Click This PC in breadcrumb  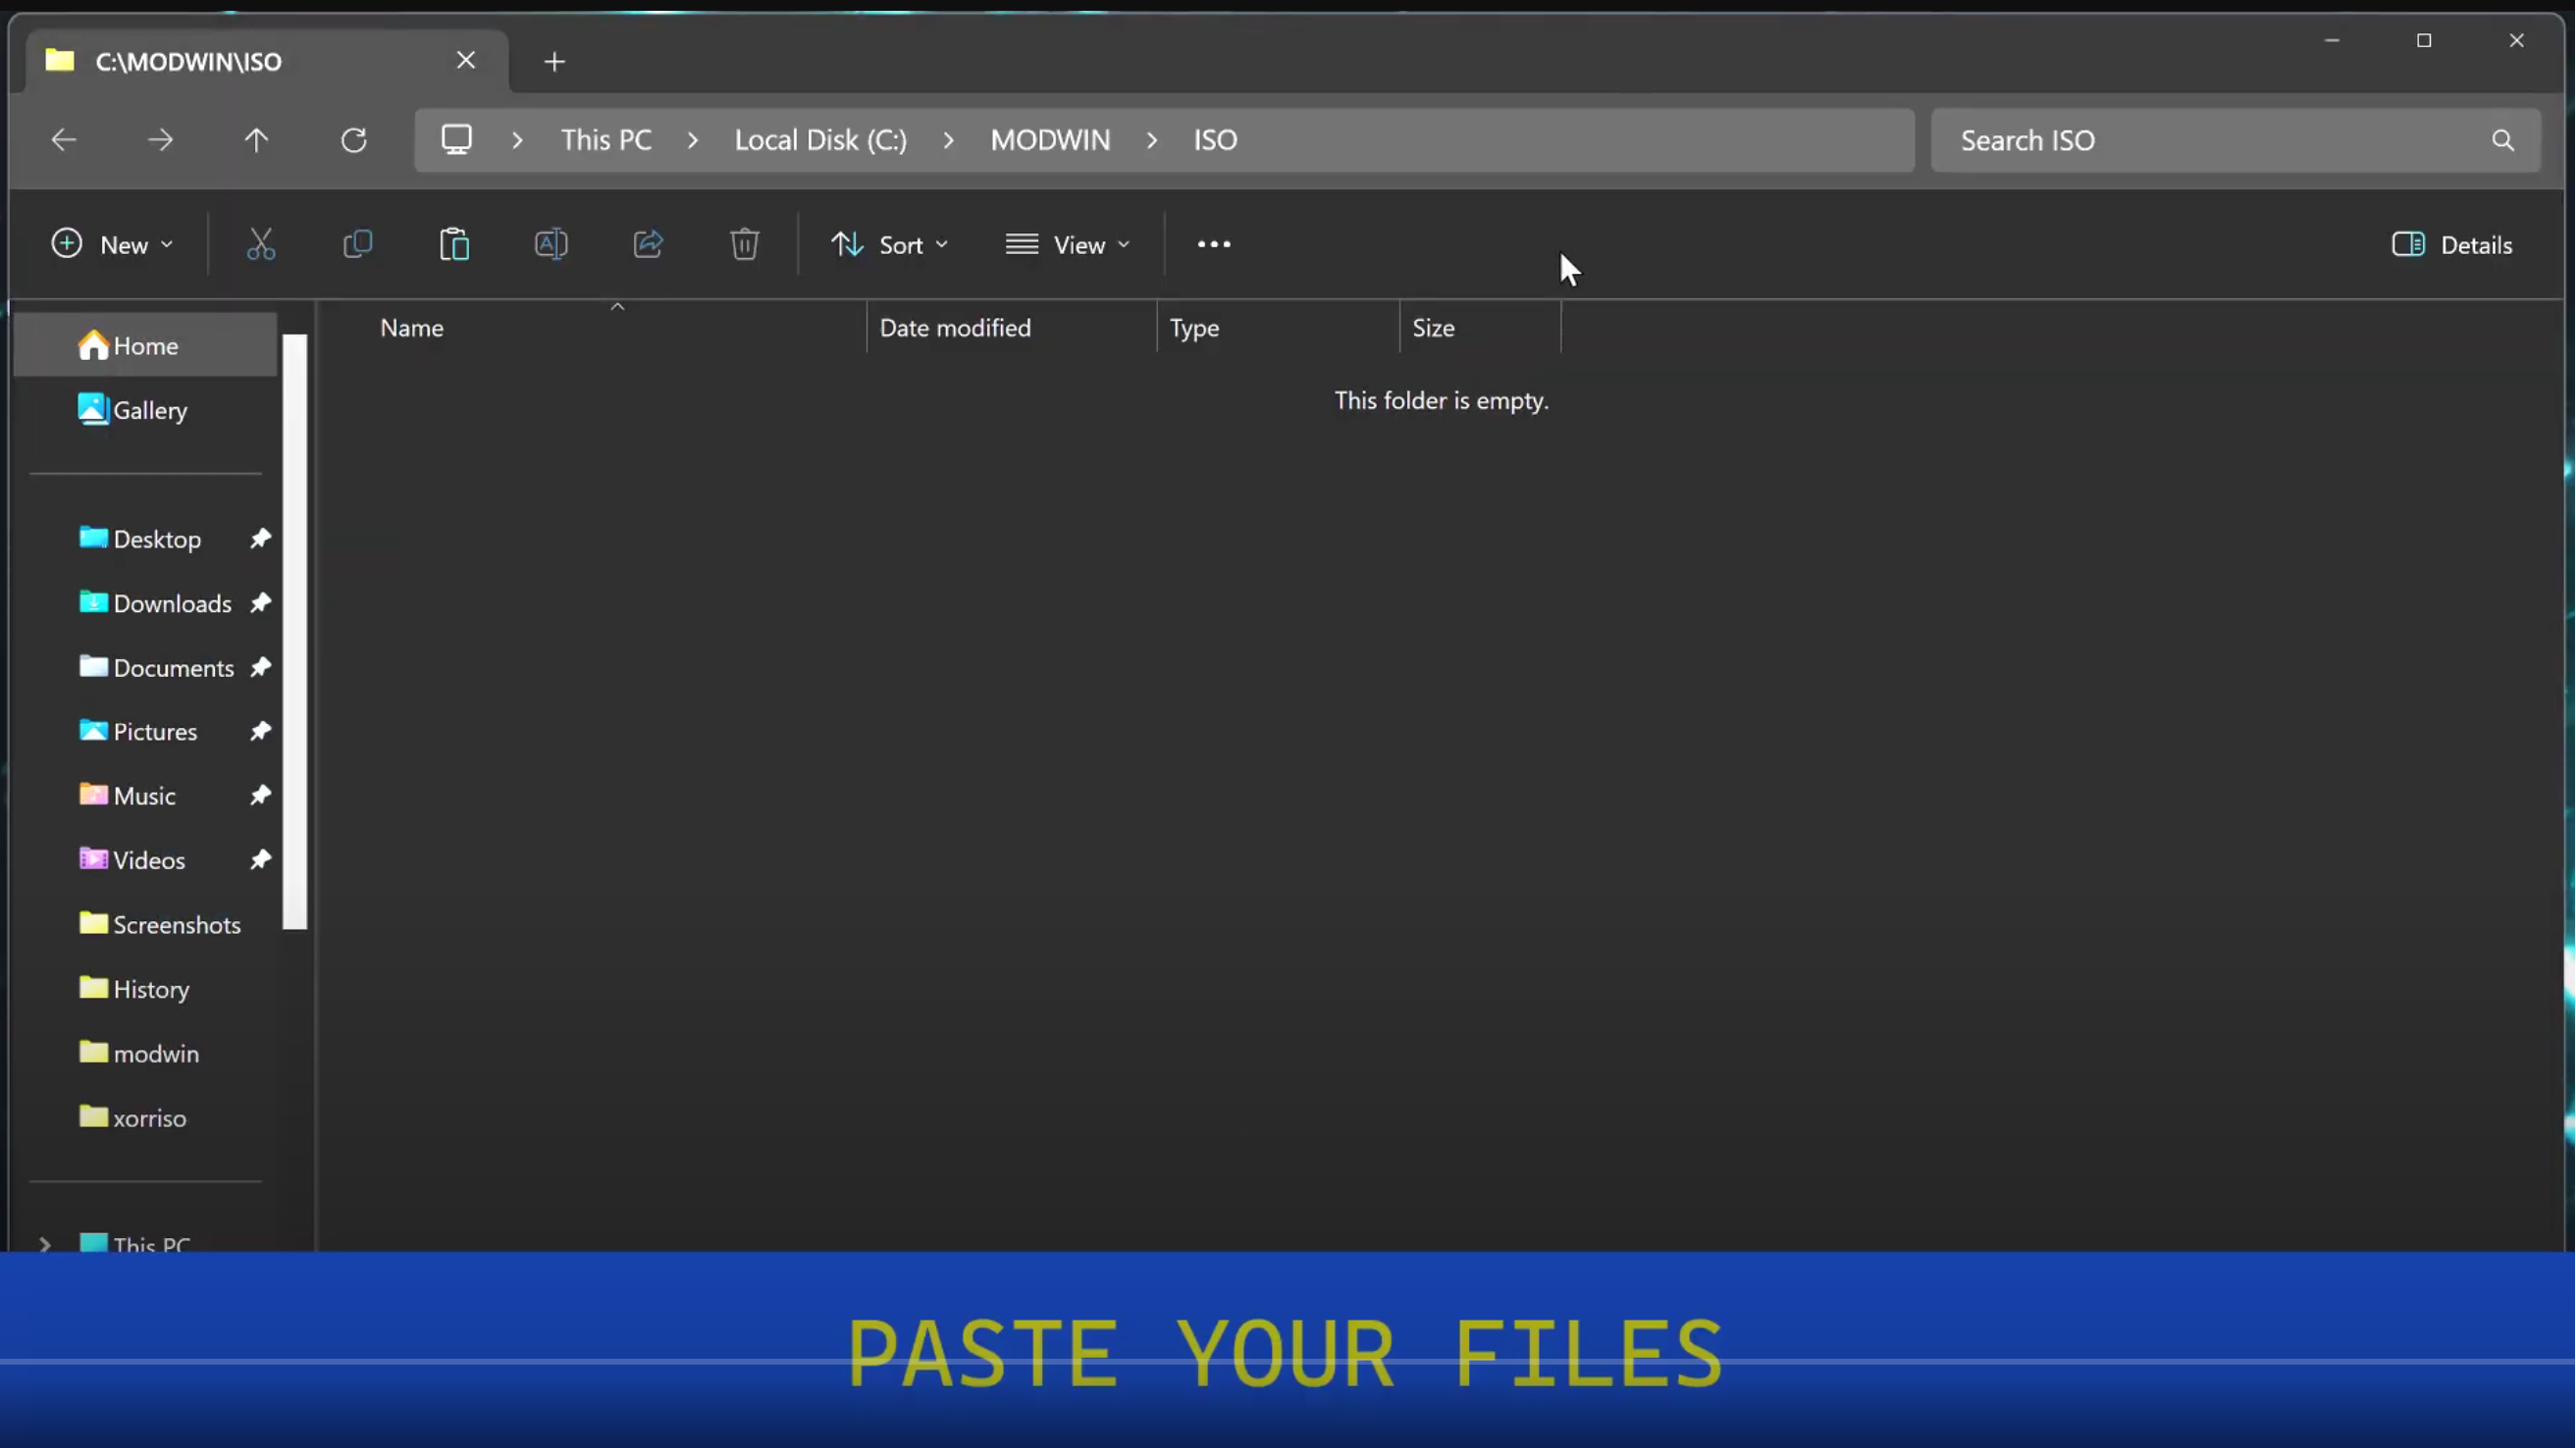click(606, 140)
